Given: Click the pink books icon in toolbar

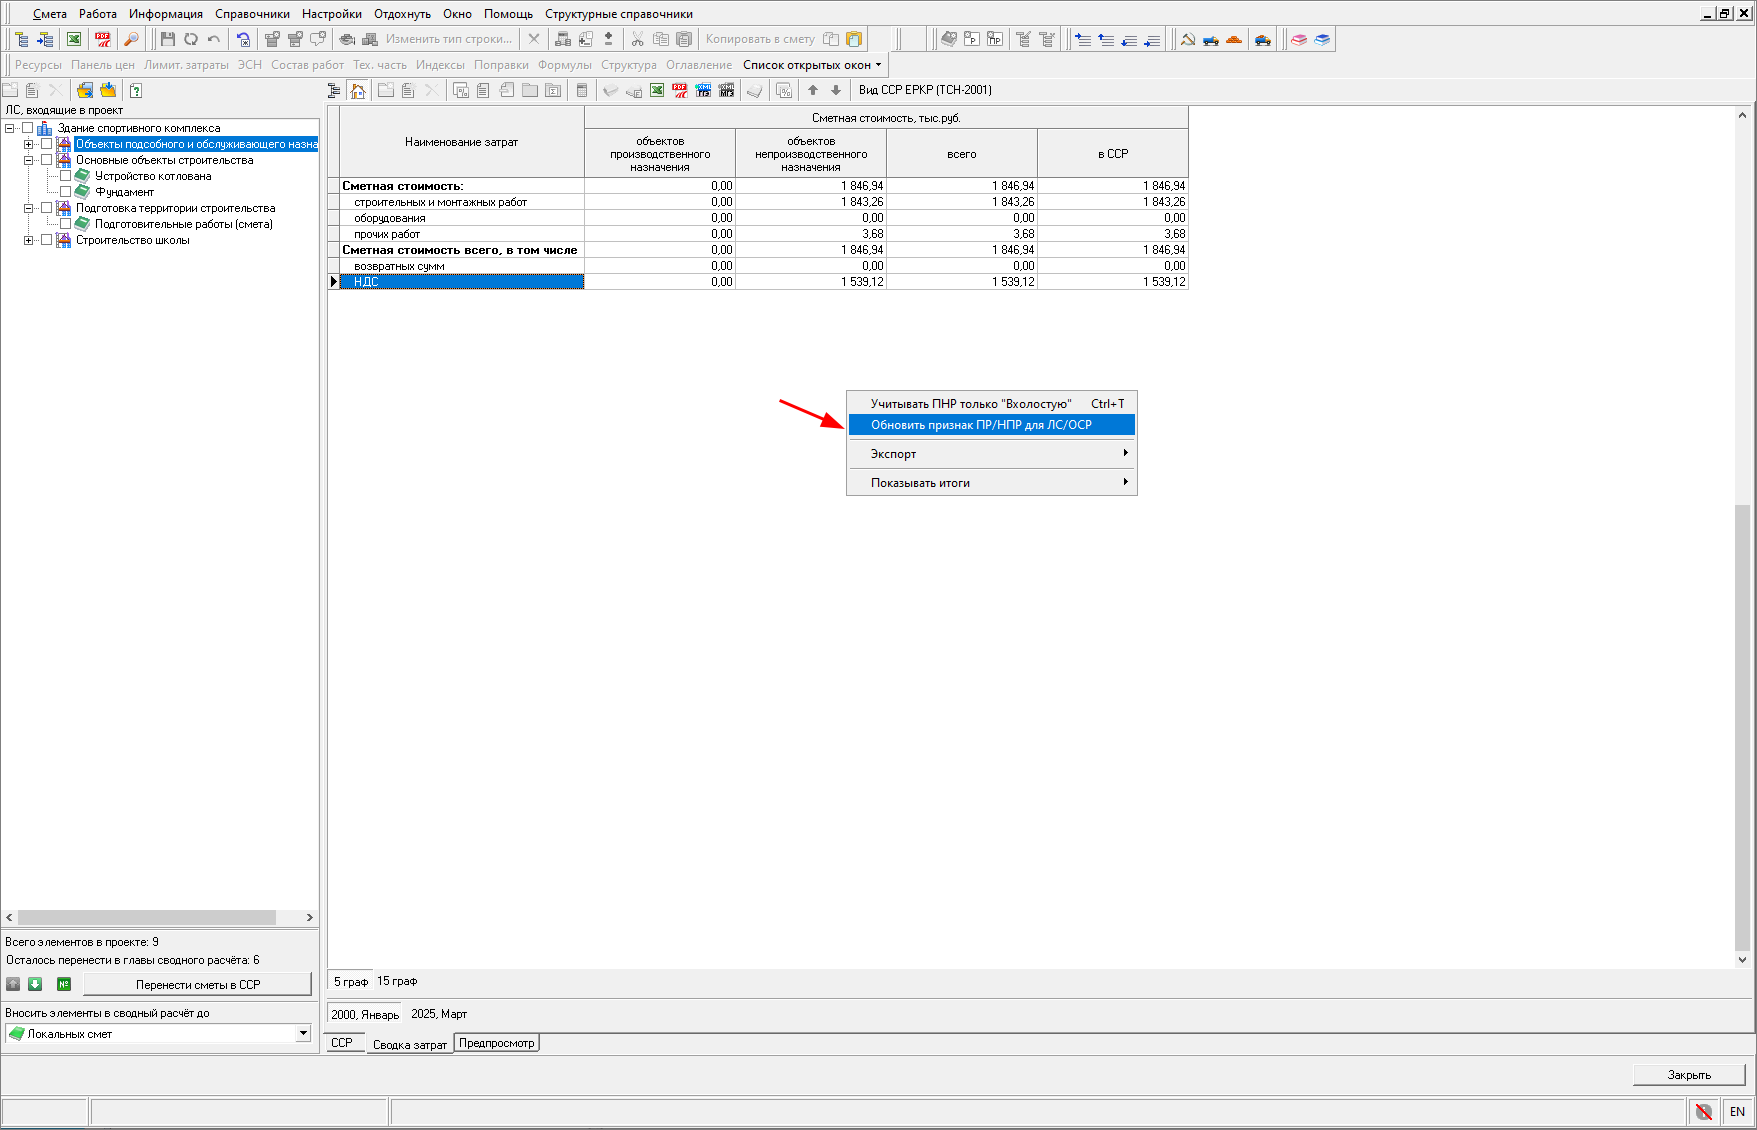Looking at the screenshot, I should tap(1299, 39).
